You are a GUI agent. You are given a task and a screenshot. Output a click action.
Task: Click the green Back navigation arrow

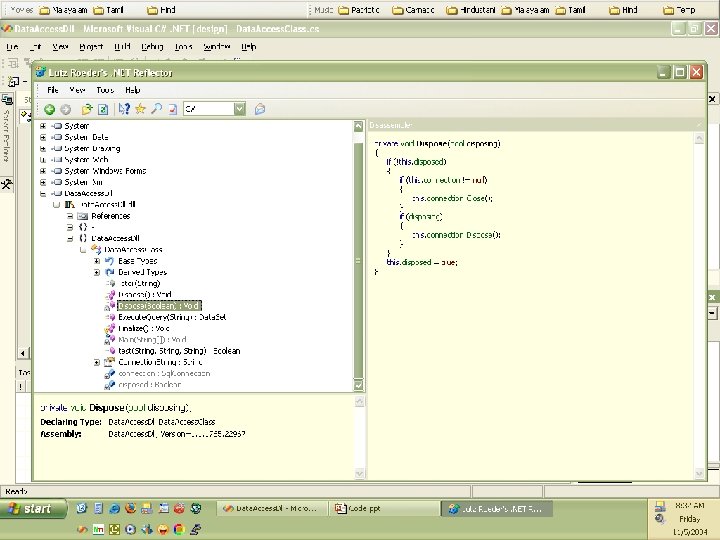click(49, 108)
